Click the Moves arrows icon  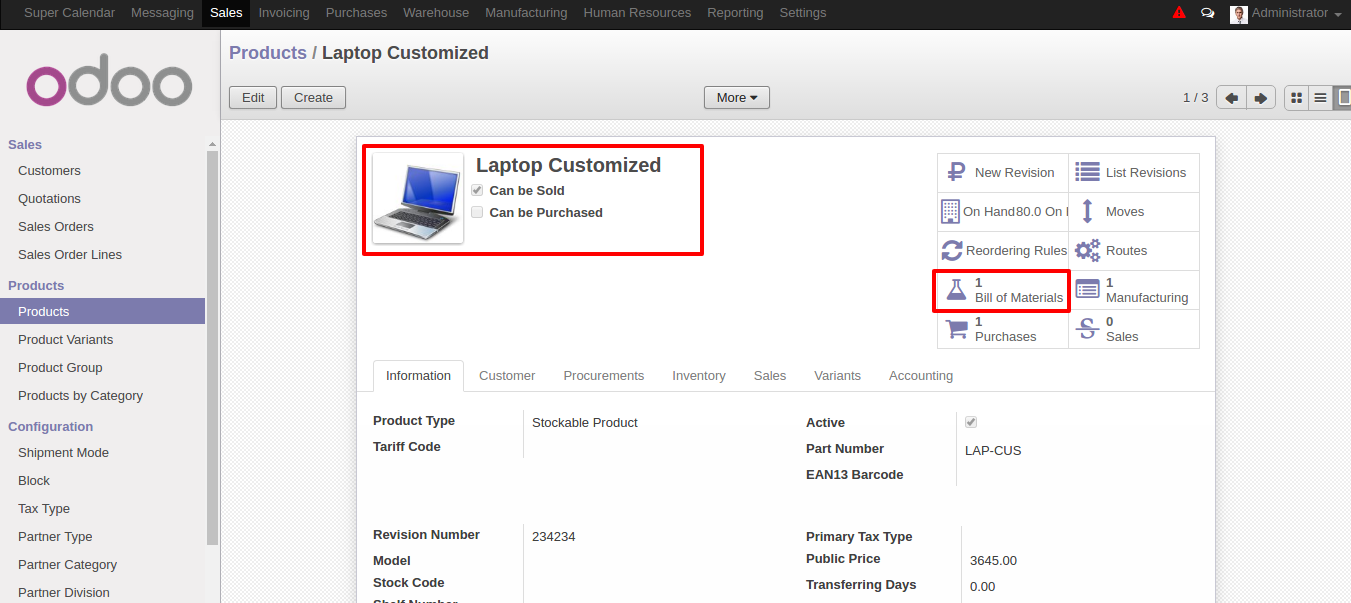[x=1087, y=211]
